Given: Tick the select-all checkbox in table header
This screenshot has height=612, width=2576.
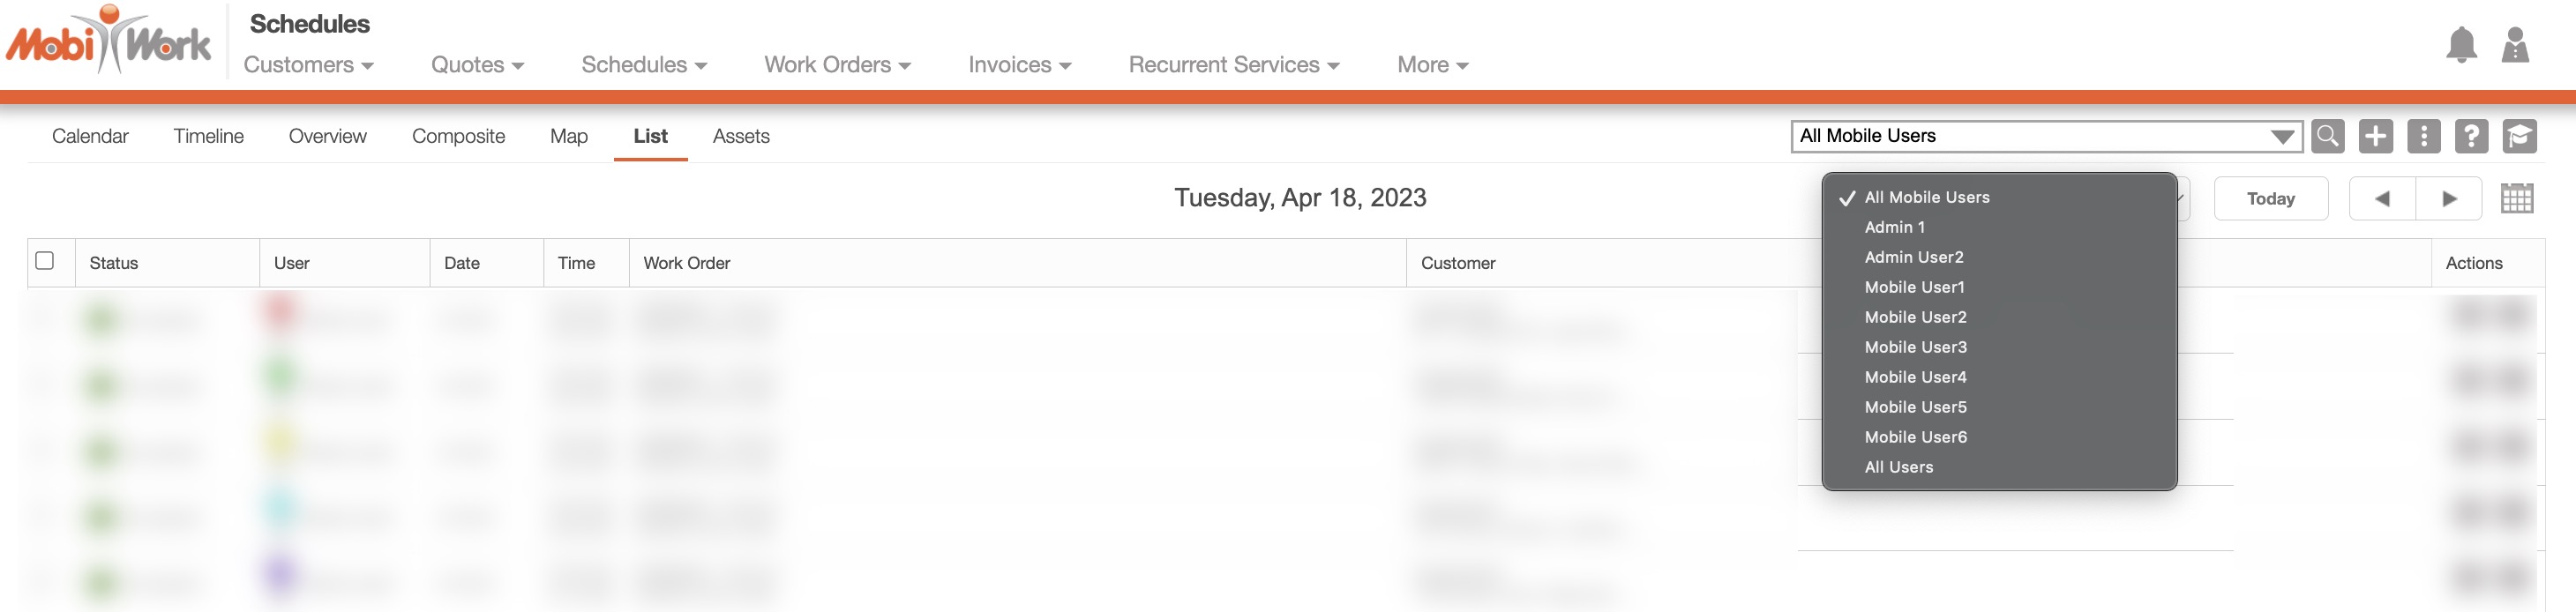Looking at the screenshot, I should pyautogui.click(x=45, y=261).
